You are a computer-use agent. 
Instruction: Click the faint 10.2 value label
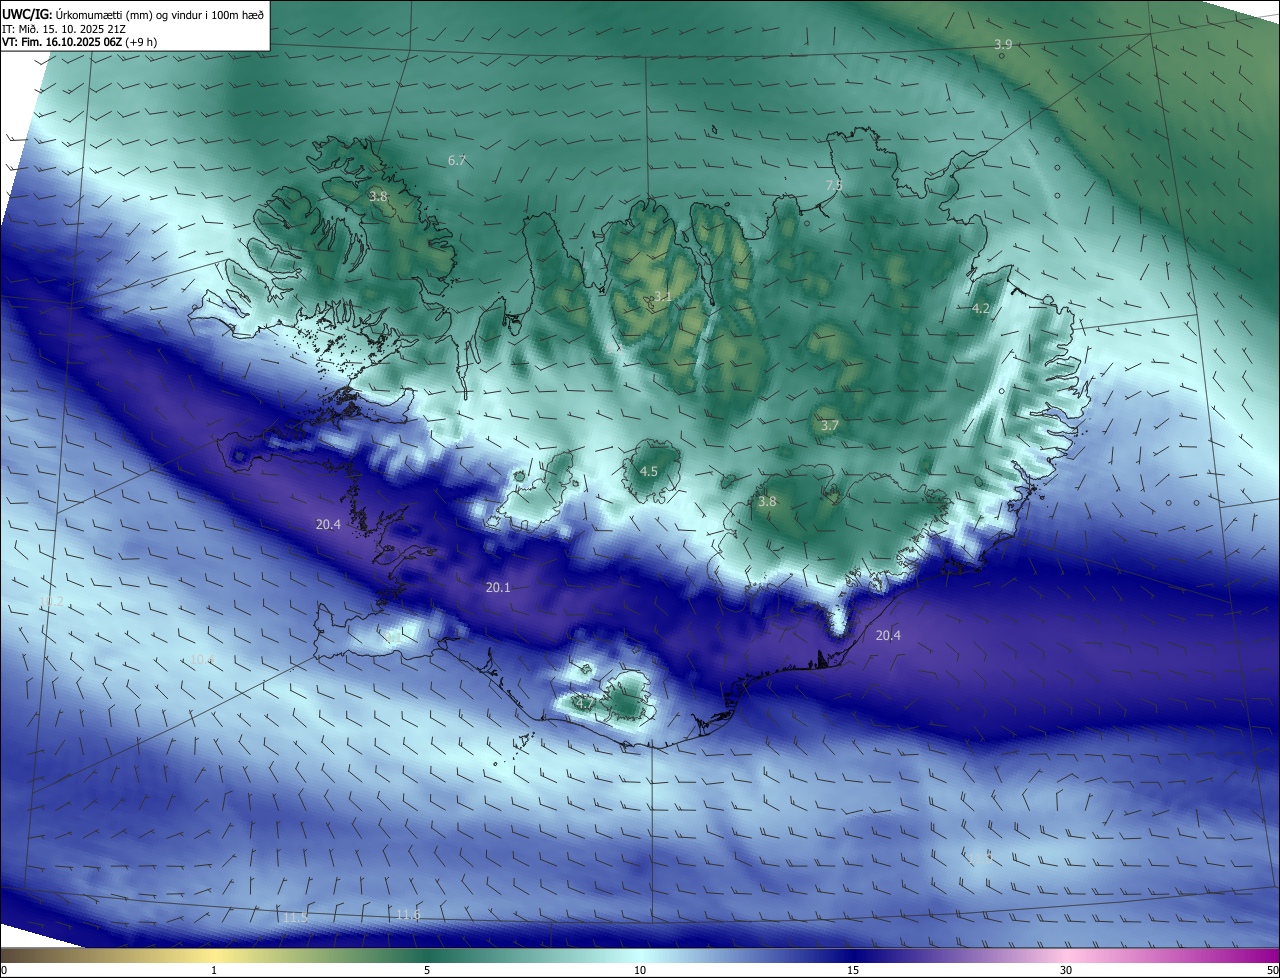51,601
